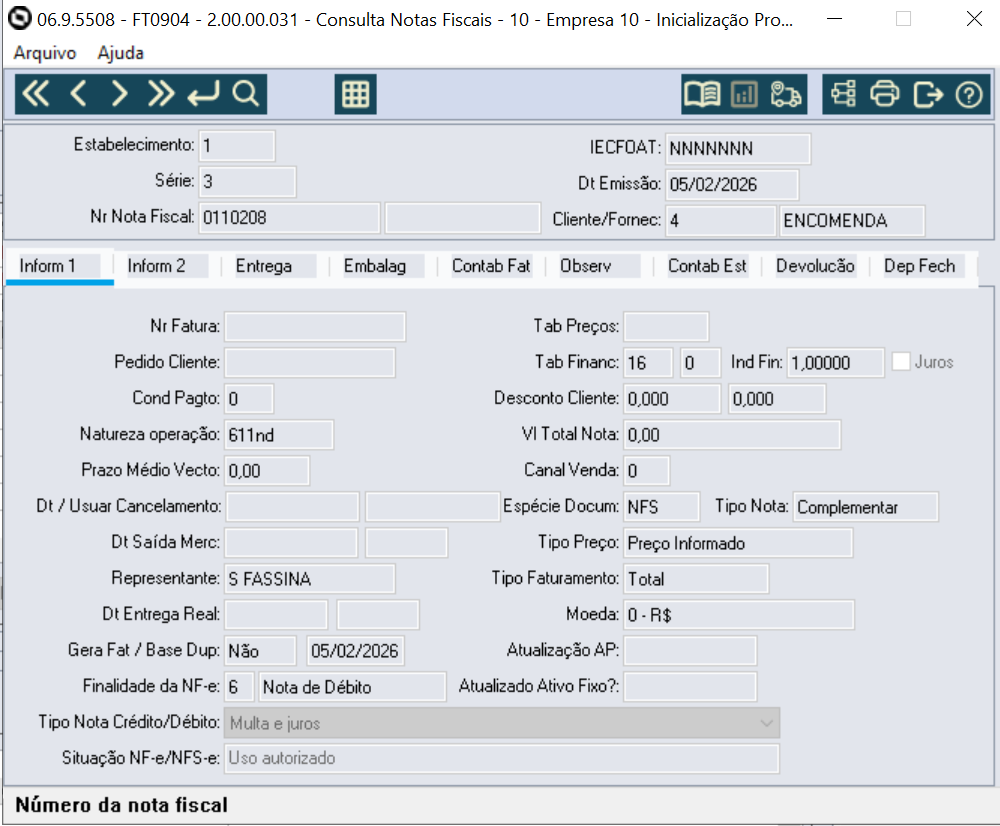The height and width of the screenshot is (826, 1000).
Task: Click the delivery truck icon
Action: click(786, 94)
